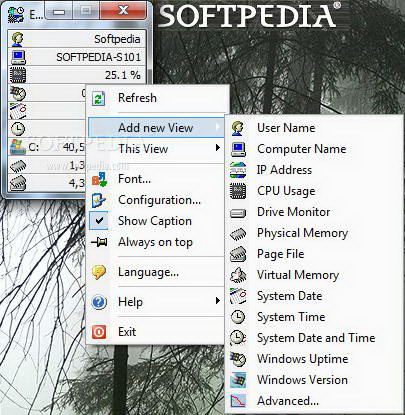
Task: Toggle the Show Caption checkmark
Action: (99, 221)
